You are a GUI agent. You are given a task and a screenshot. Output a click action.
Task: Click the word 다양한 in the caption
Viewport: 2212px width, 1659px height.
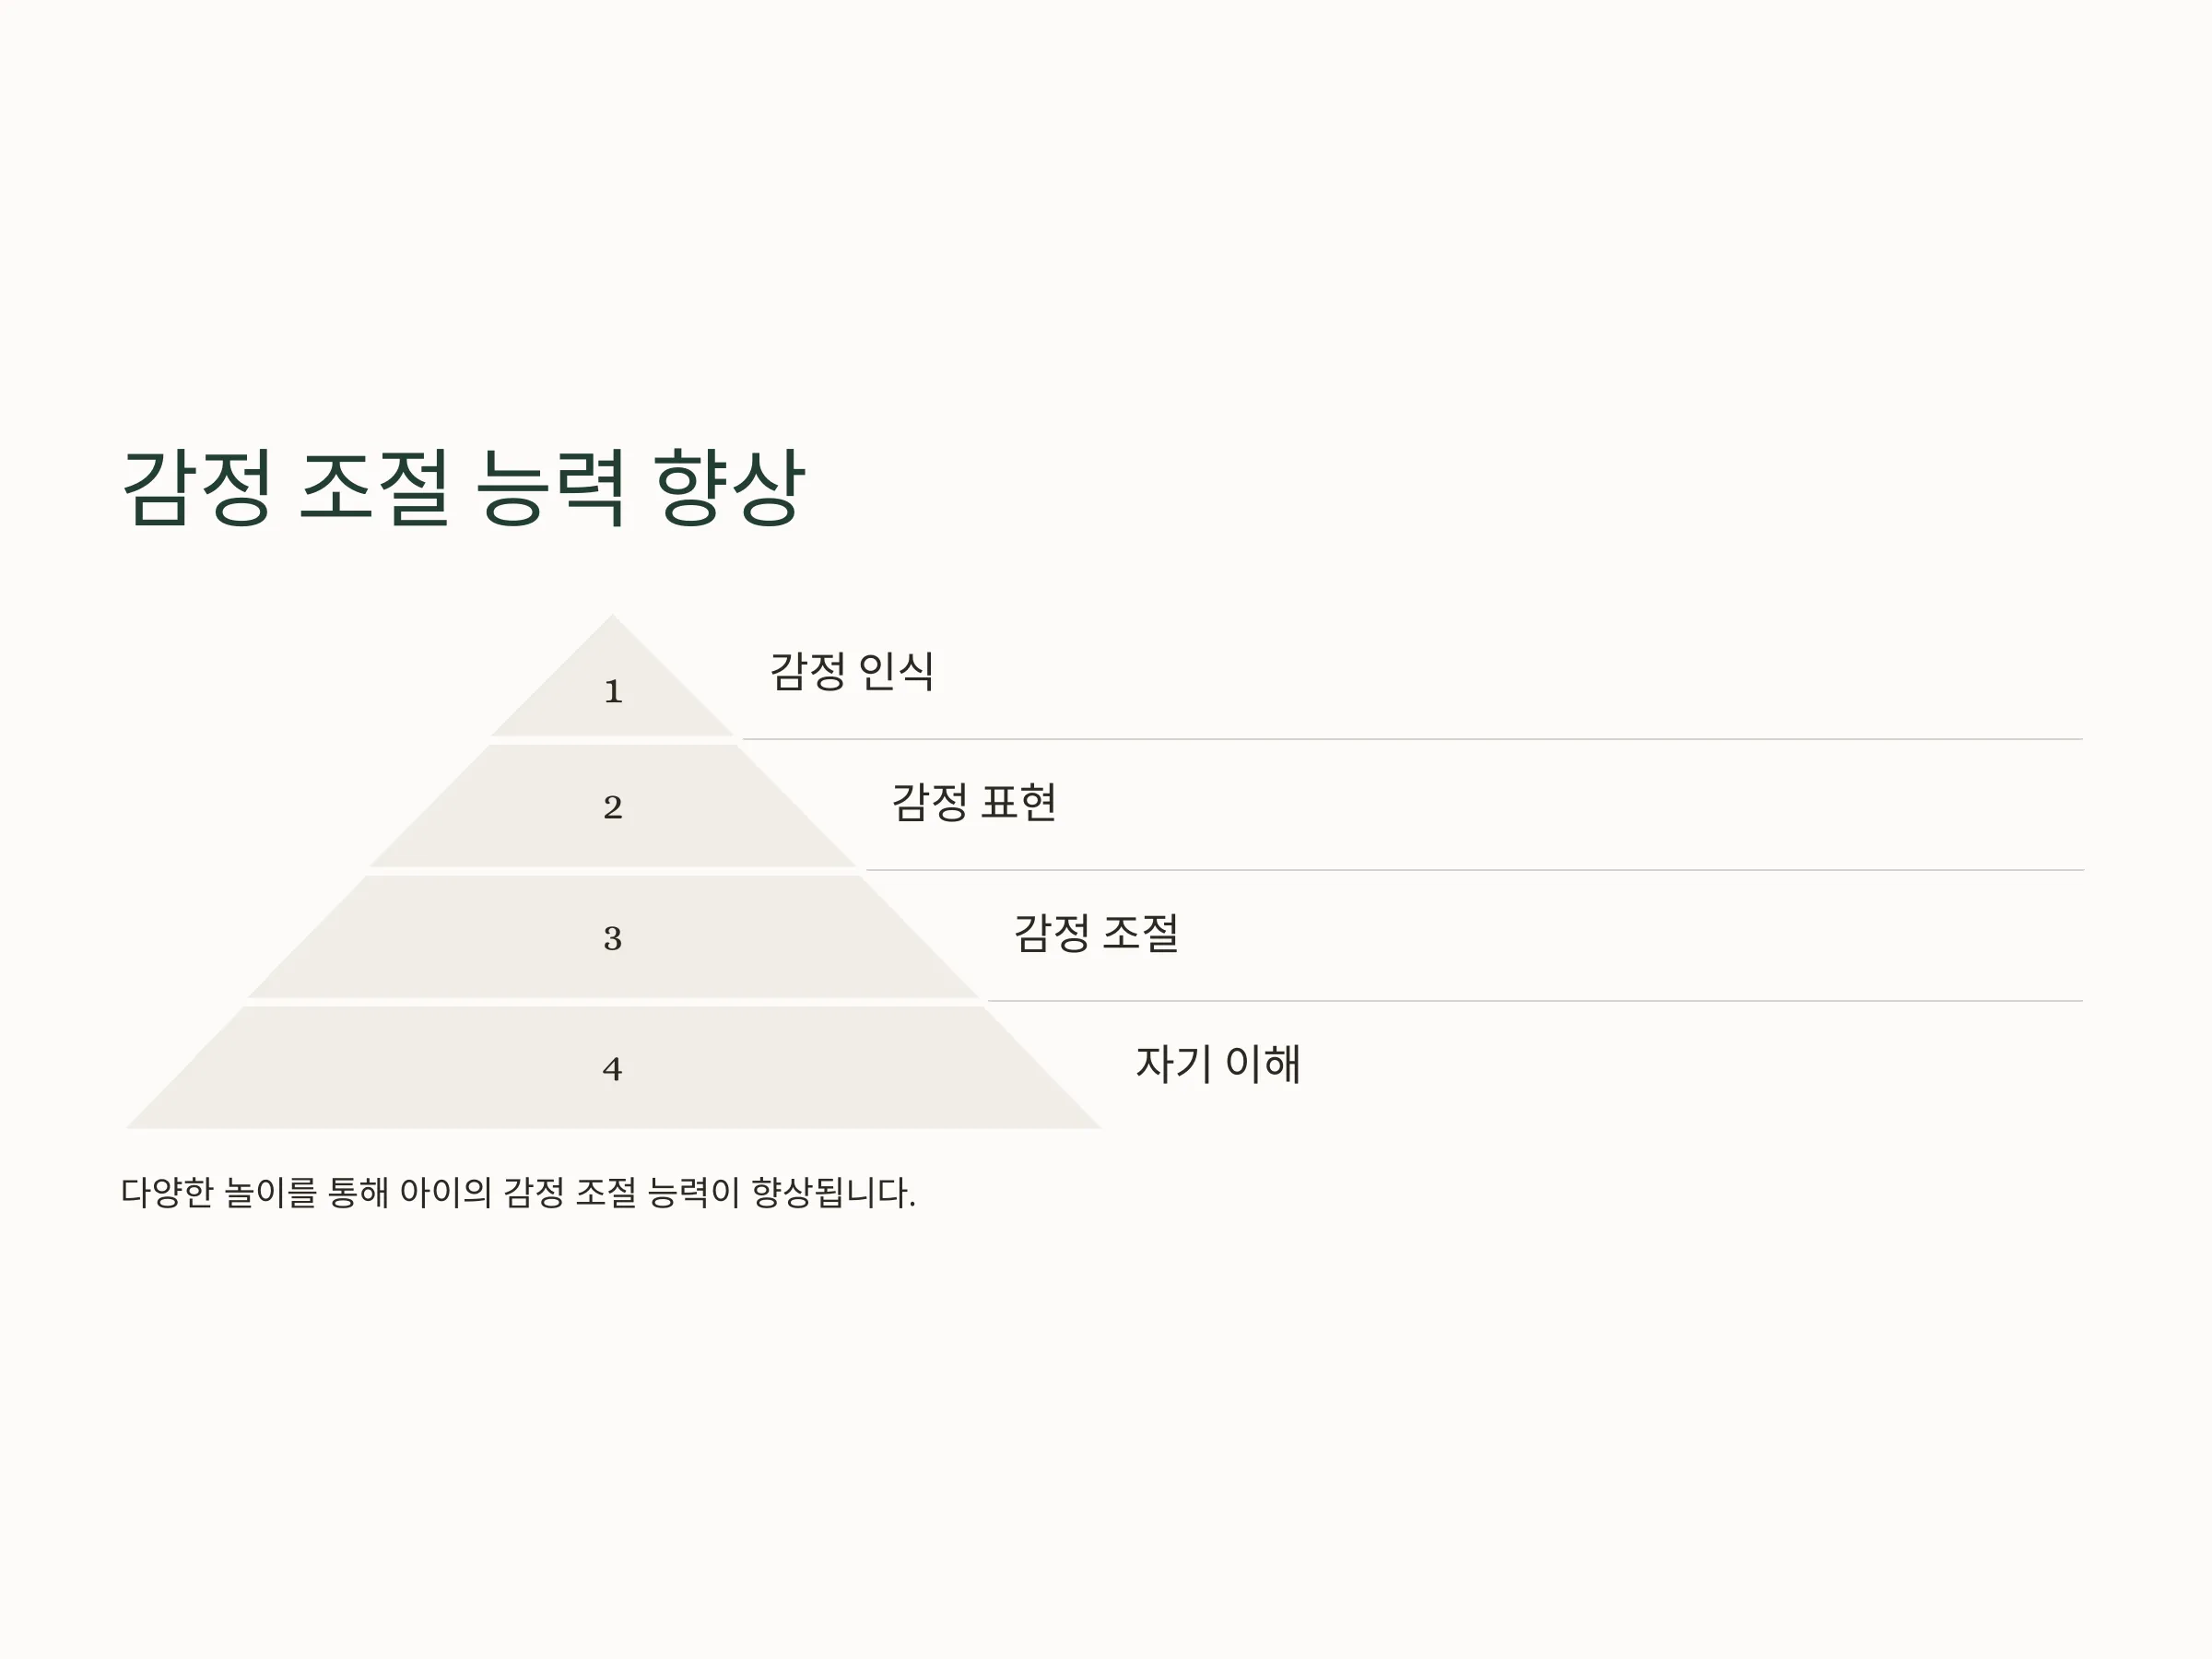click(x=167, y=1192)
